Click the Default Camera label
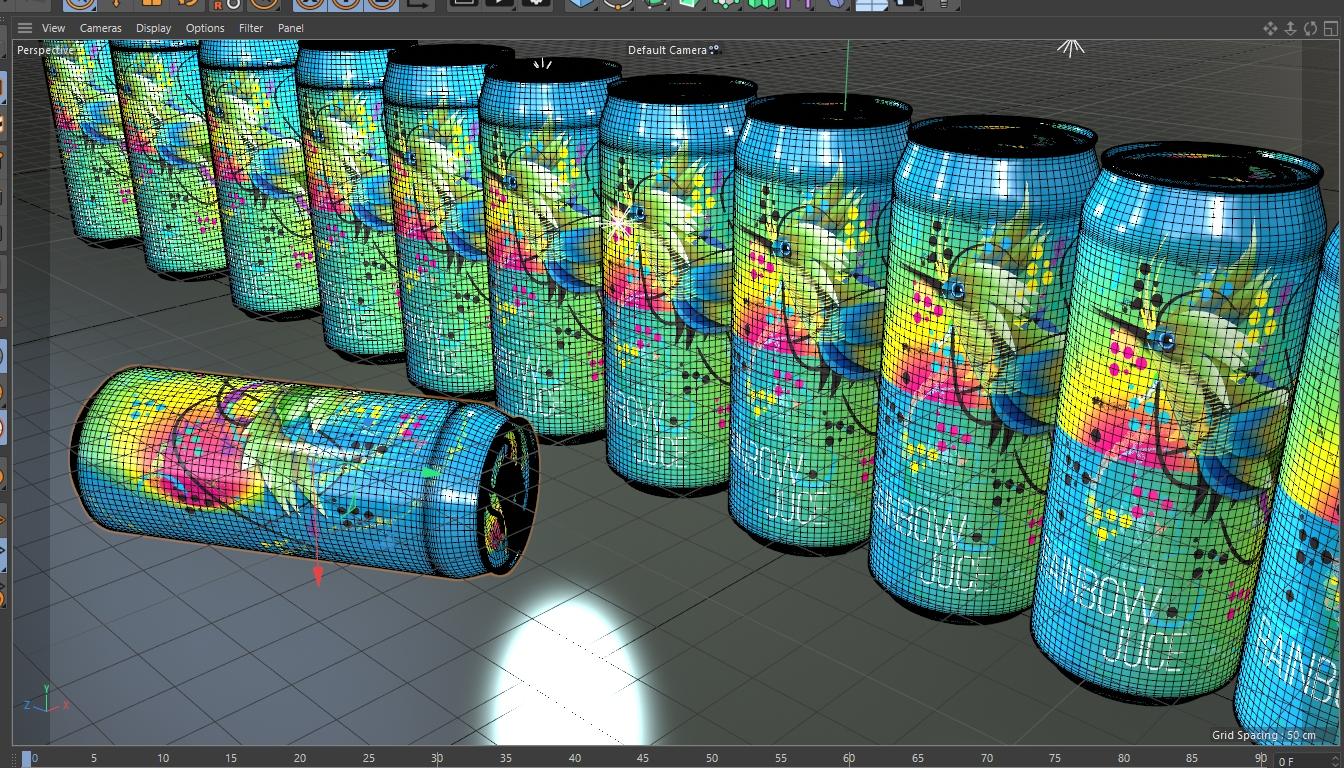This screenshot has height=768, width=1344. click(x=667, y=50)
